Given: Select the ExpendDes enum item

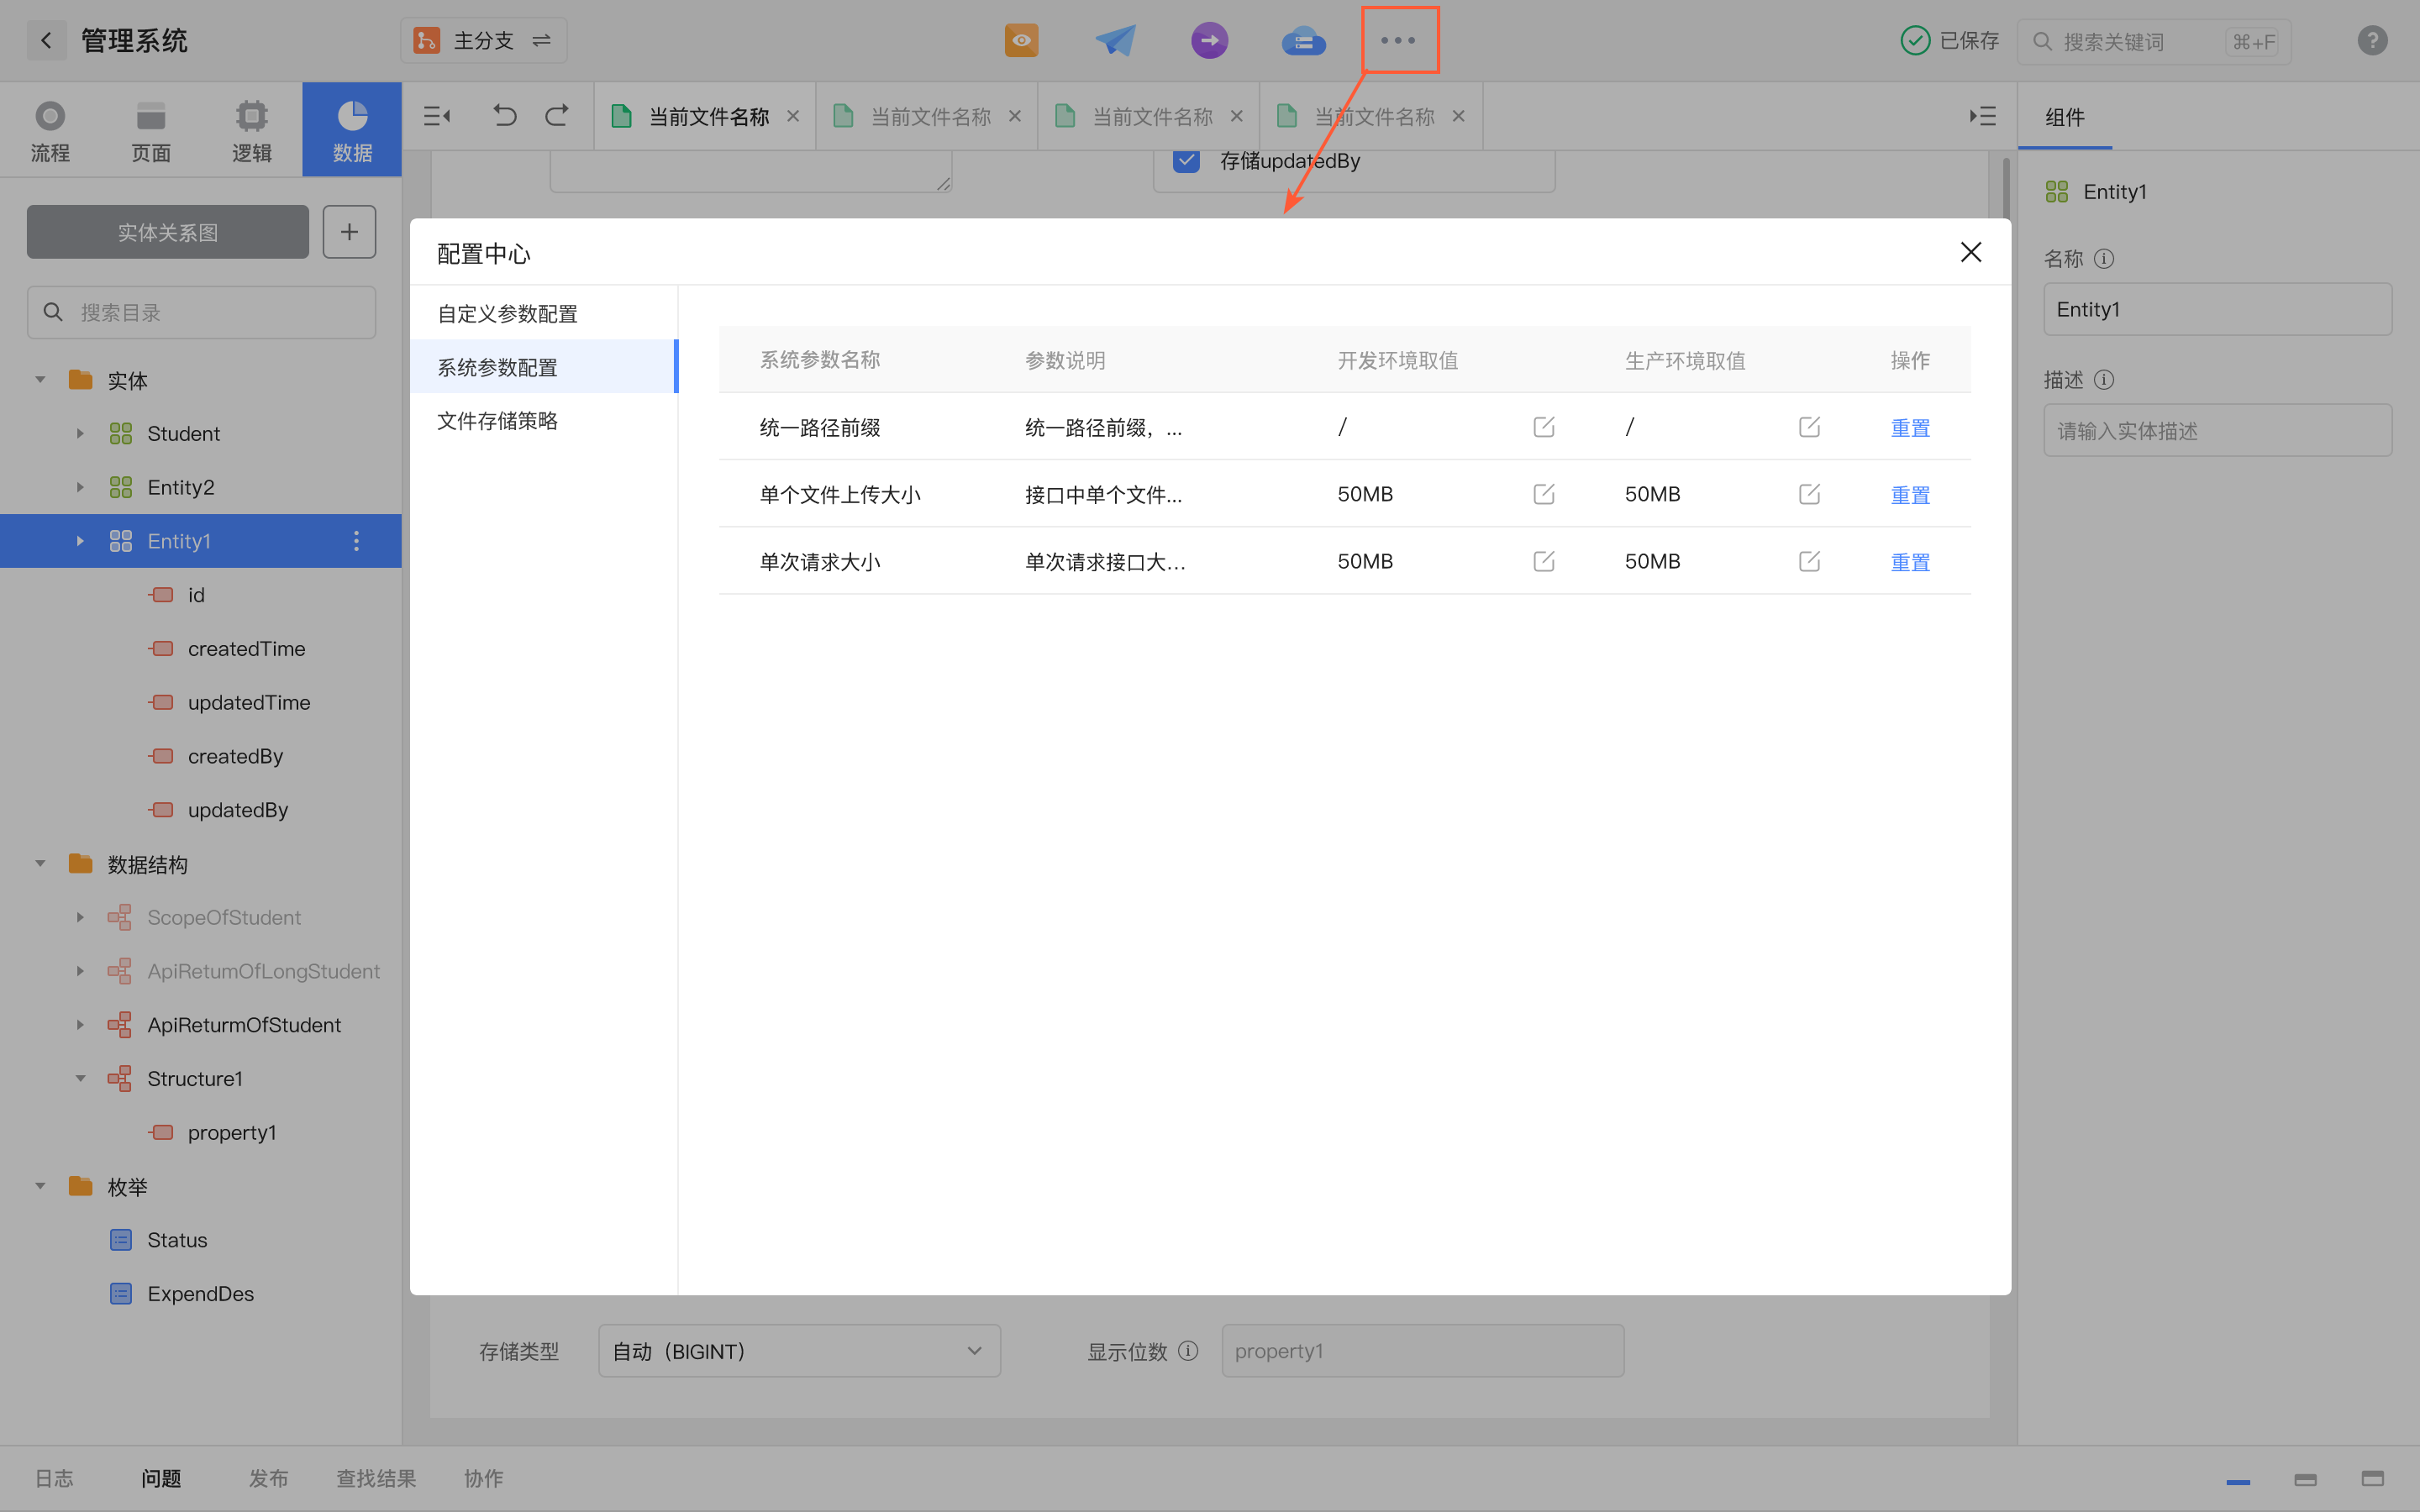Looking at the screenshot, I should (x=200, y=1294).
